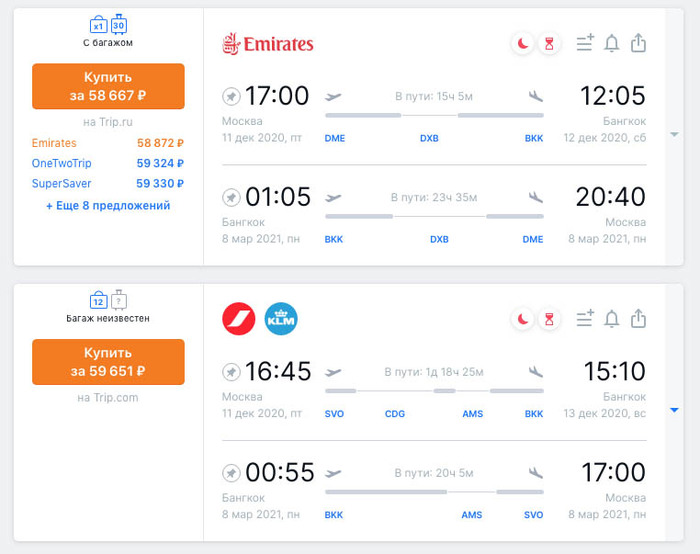The width and height of the screenshot is (700, 554).
Task: Pin the 17:00 Moscow departure flight
Action: pos(231,96)
